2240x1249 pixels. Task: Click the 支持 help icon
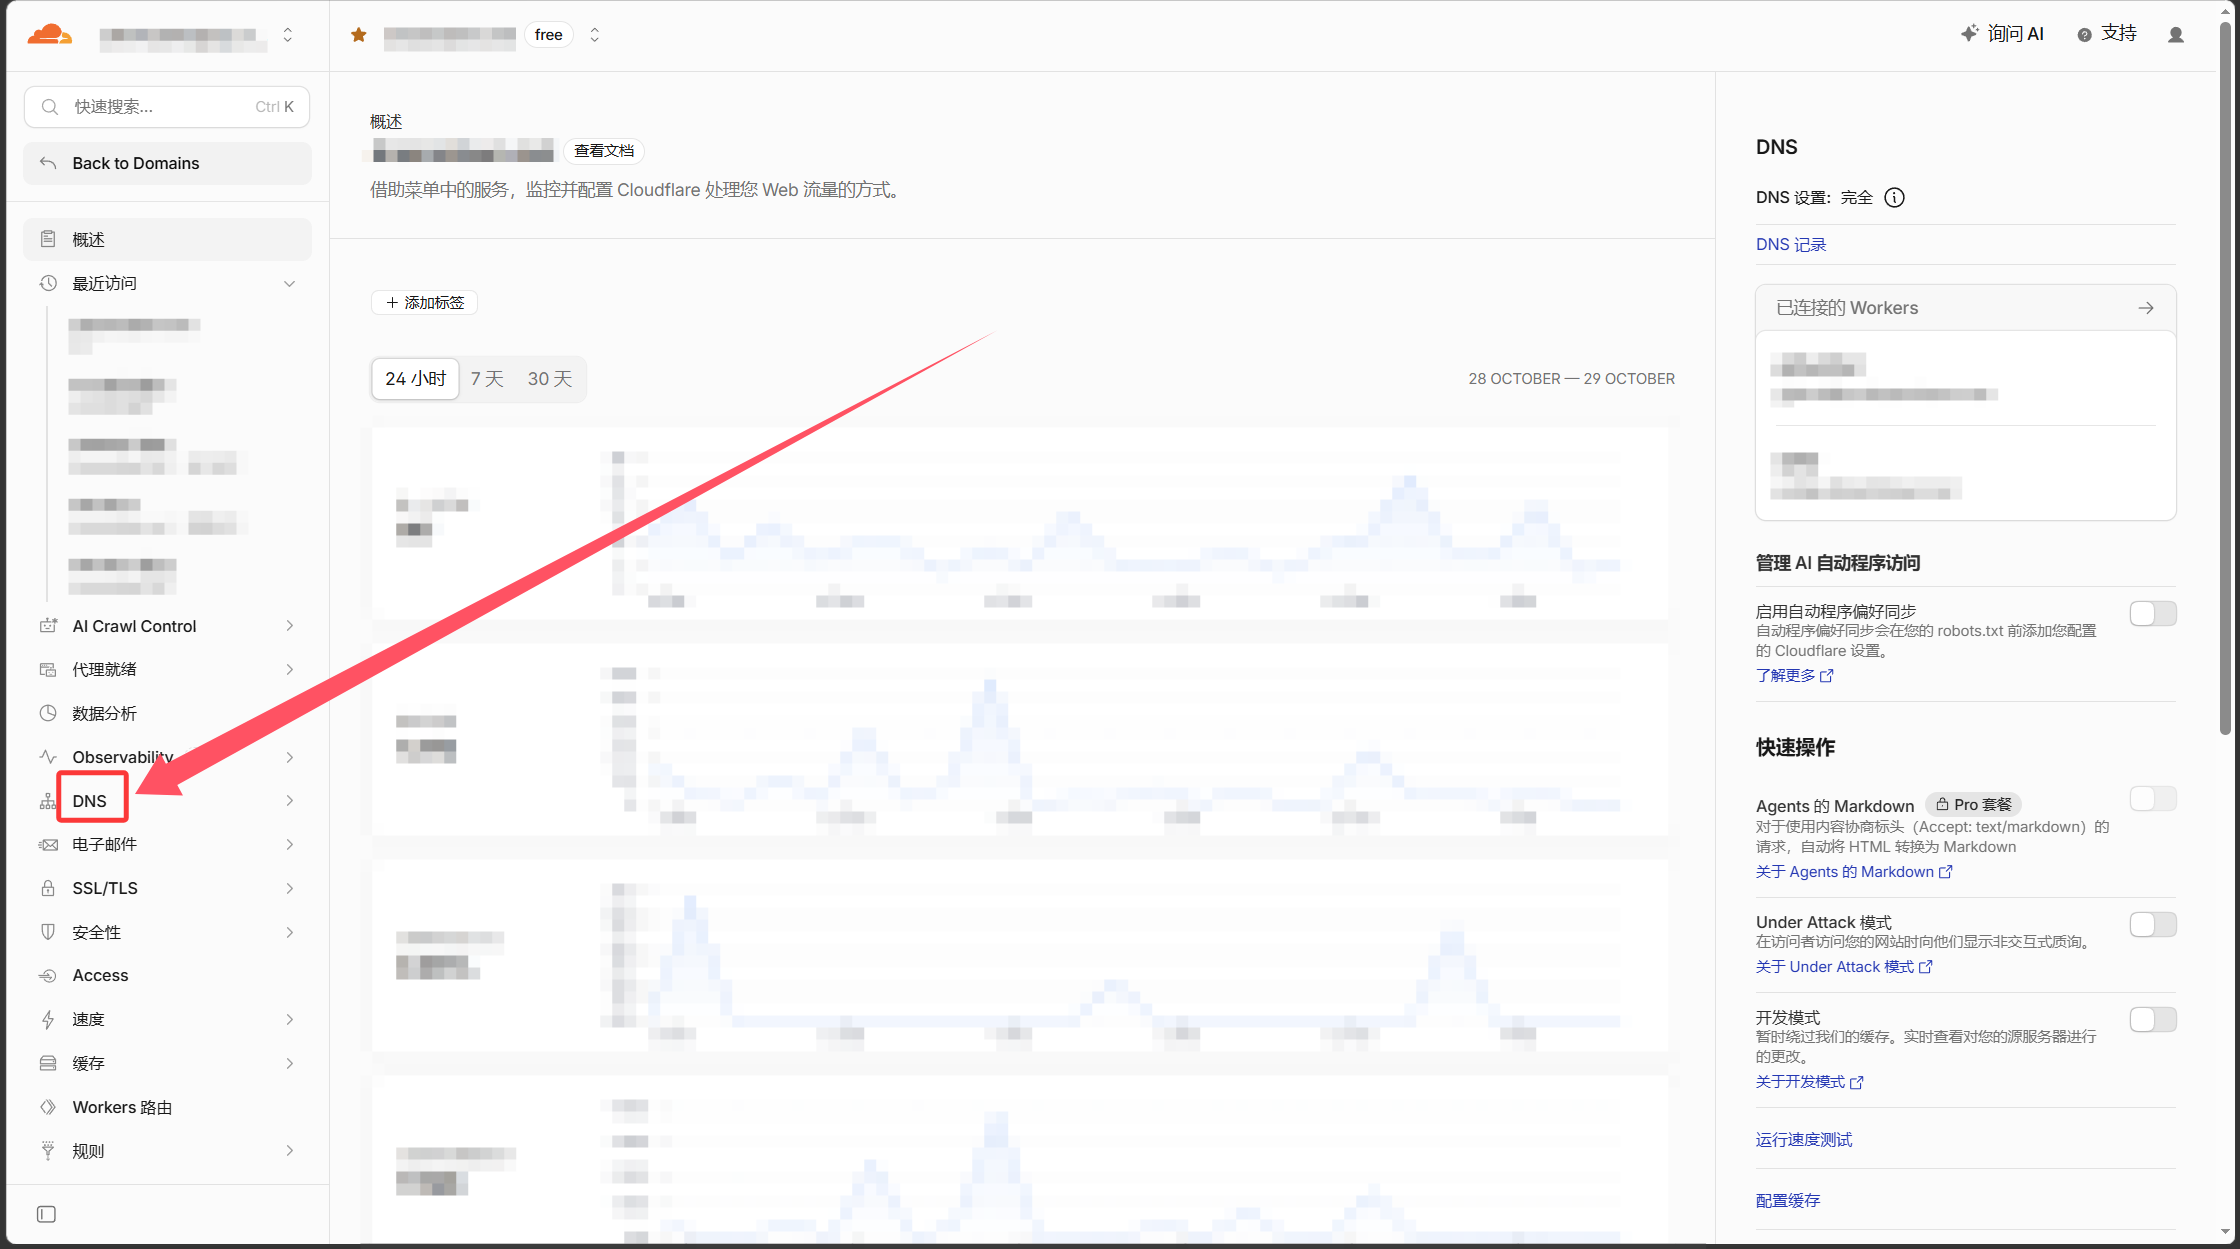tap(2084, 35)
